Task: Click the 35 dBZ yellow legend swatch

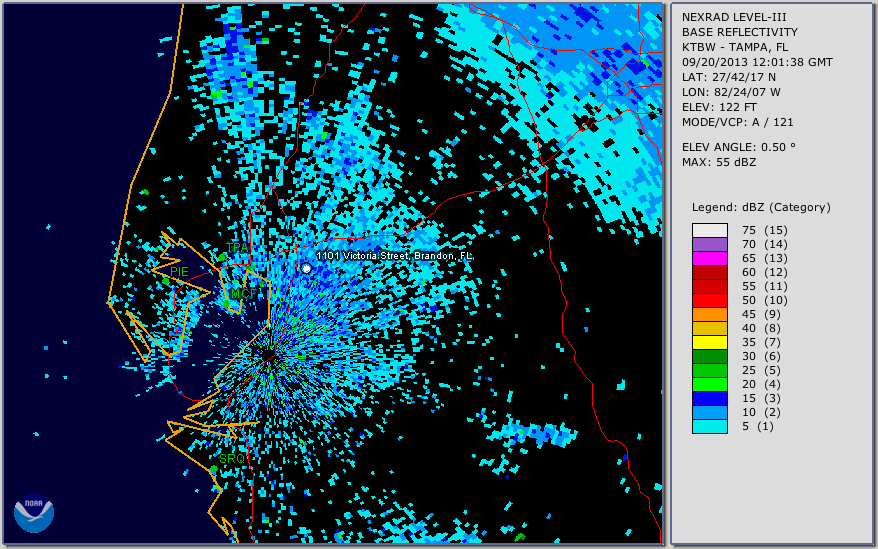Action: pos(709,342)
